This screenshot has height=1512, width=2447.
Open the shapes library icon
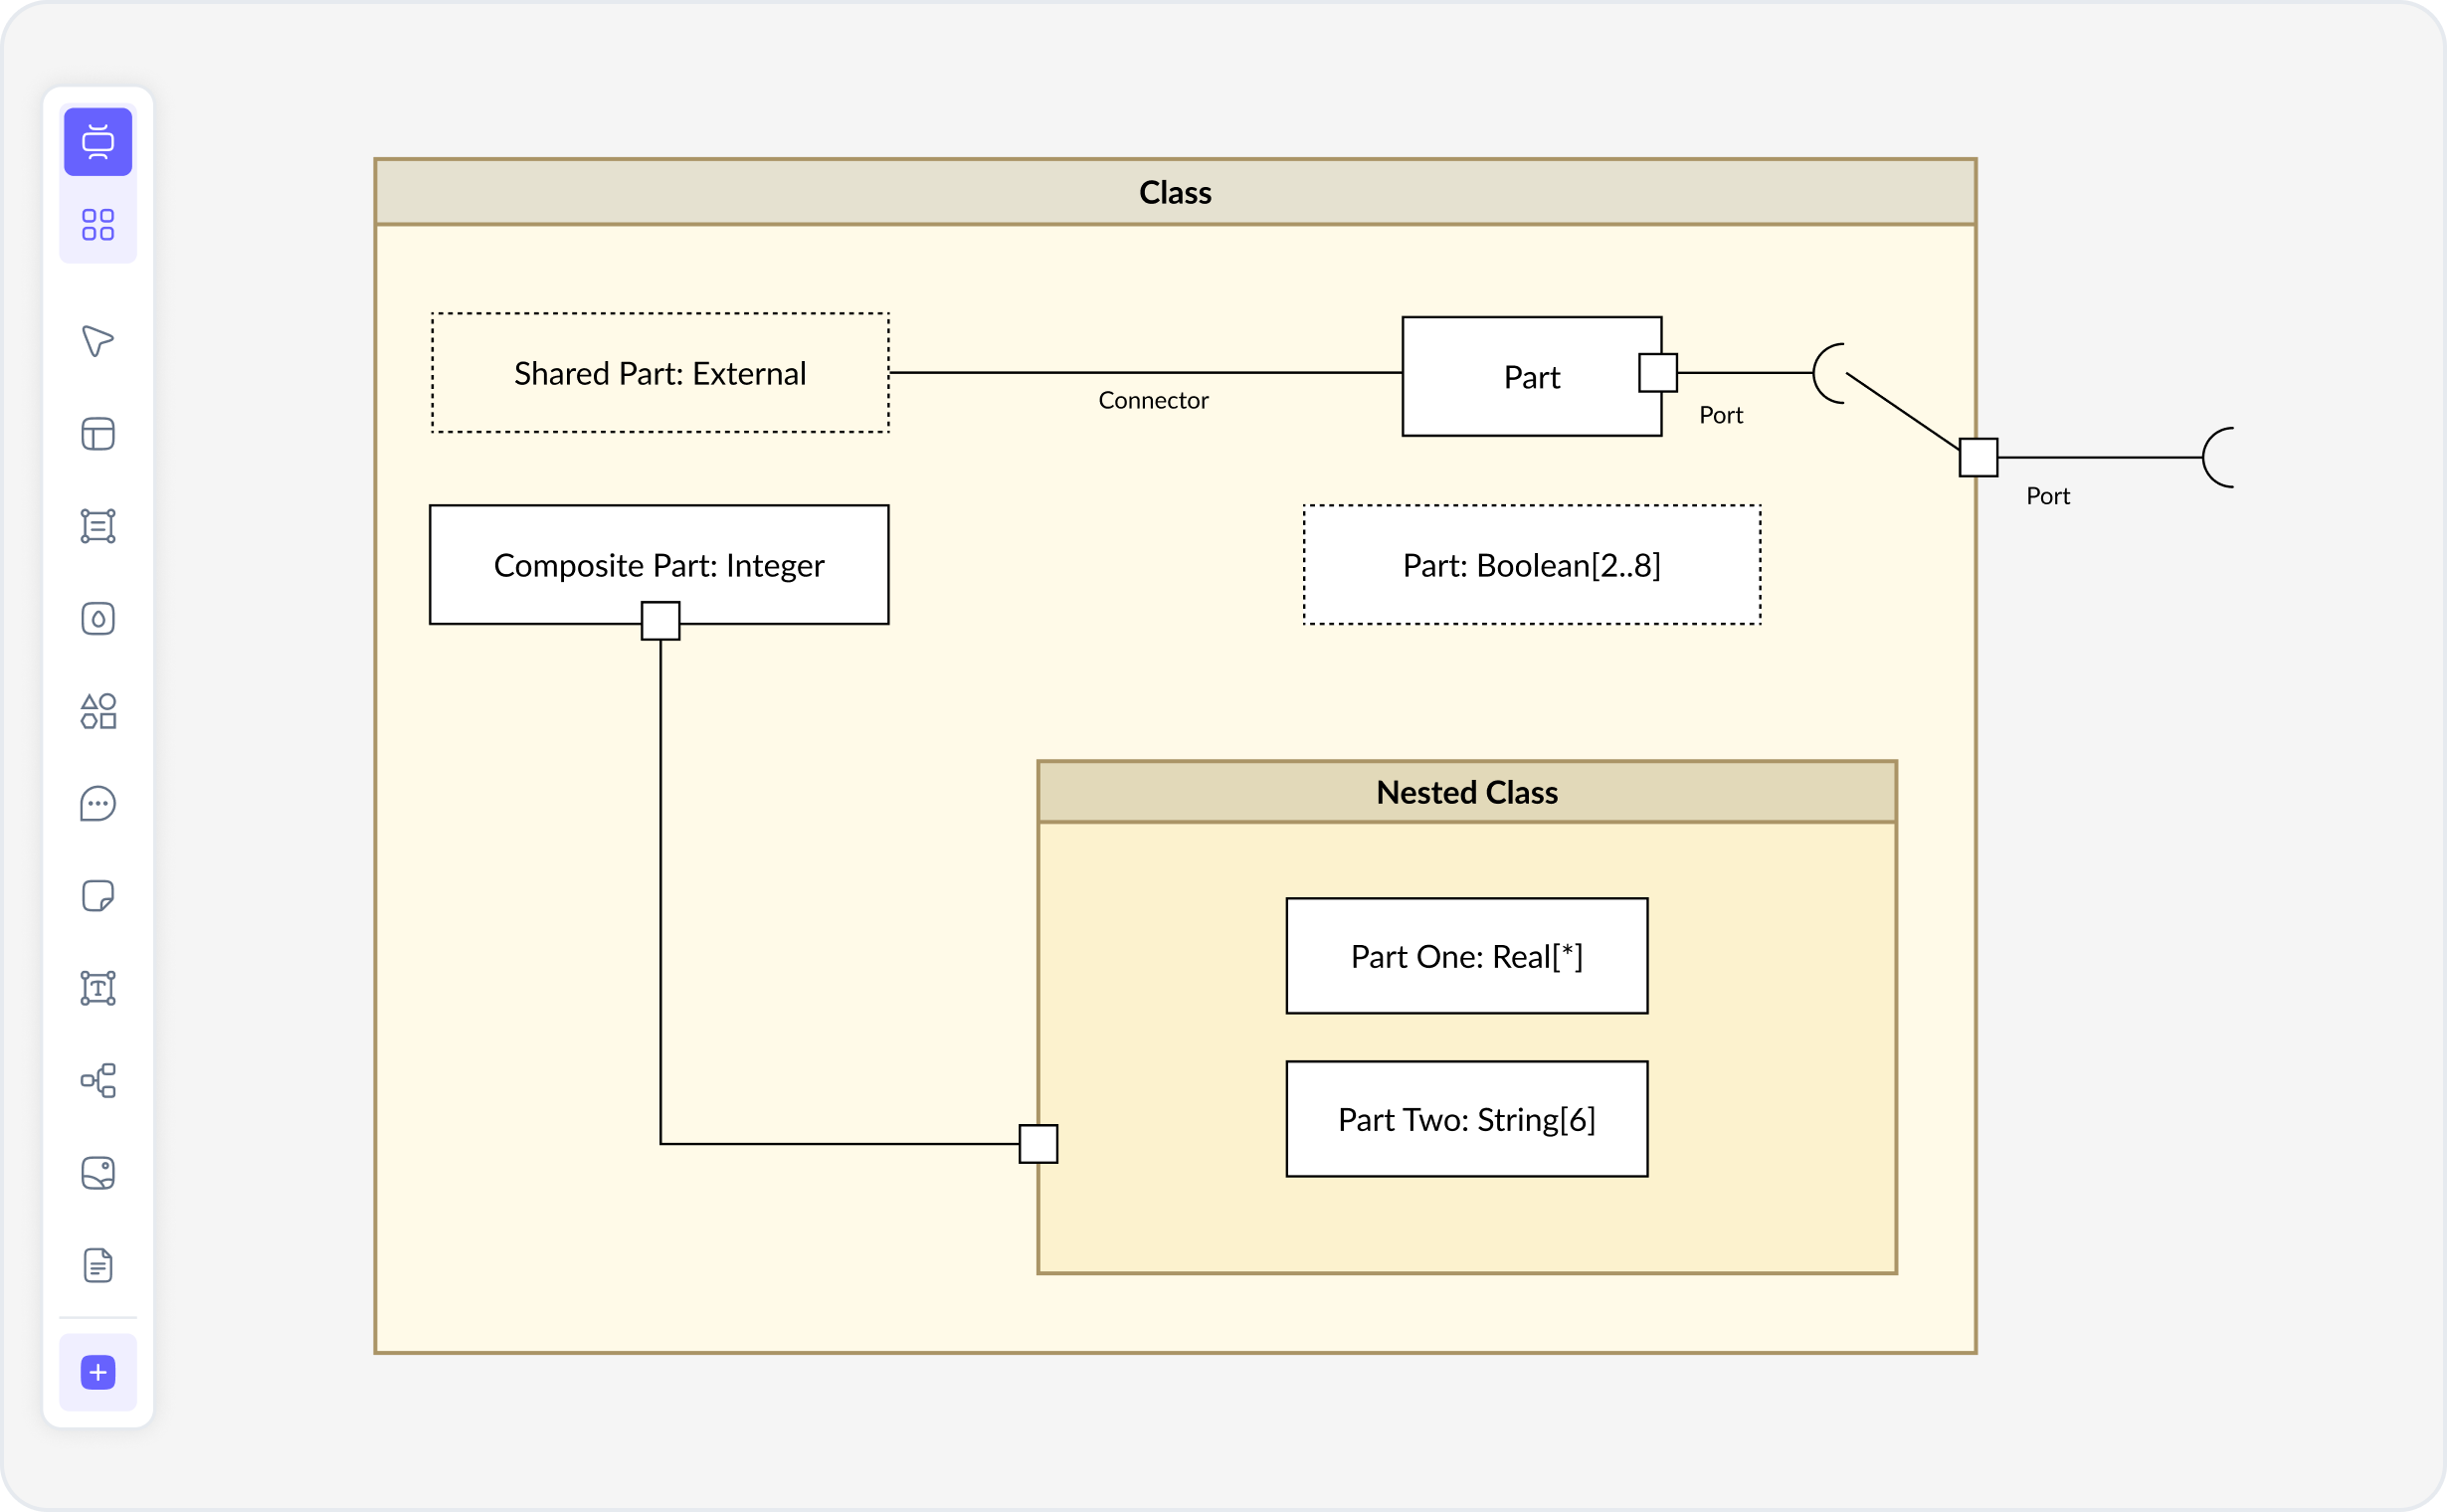[x=98, y=711]
